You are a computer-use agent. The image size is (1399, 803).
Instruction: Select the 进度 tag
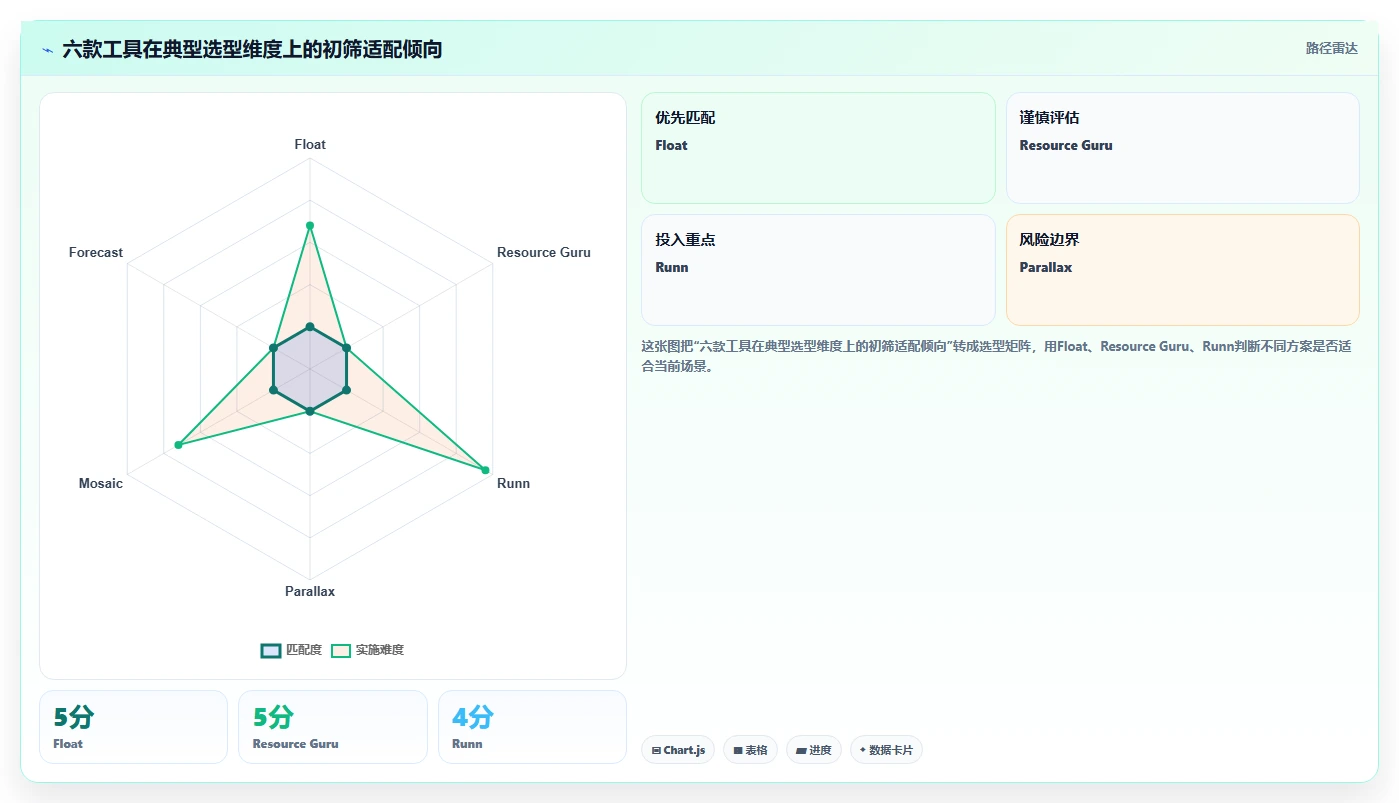pyautogui.click(x=814, y=750)
